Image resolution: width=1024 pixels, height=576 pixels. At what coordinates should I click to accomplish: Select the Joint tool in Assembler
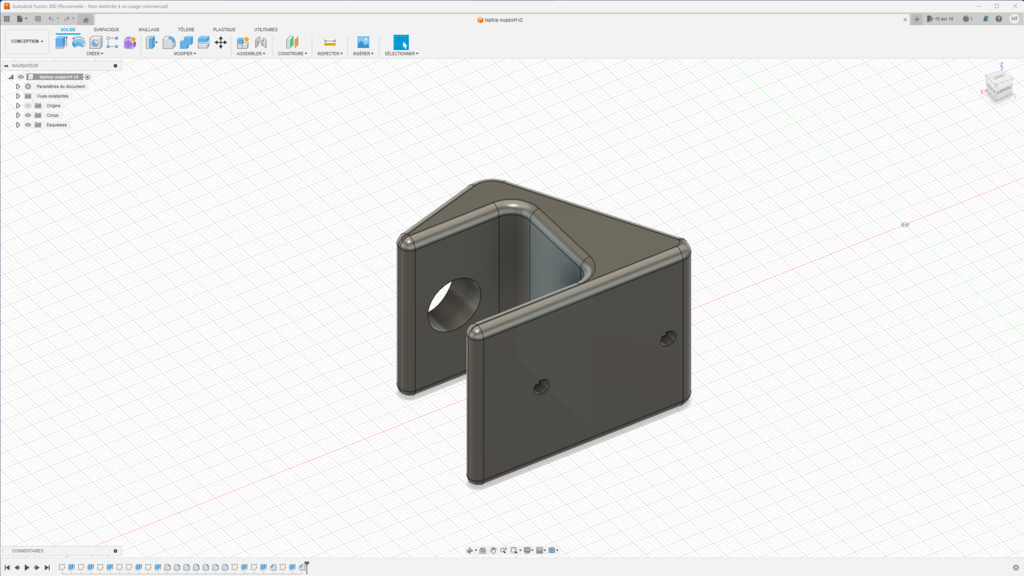click(x=261, y=42)
